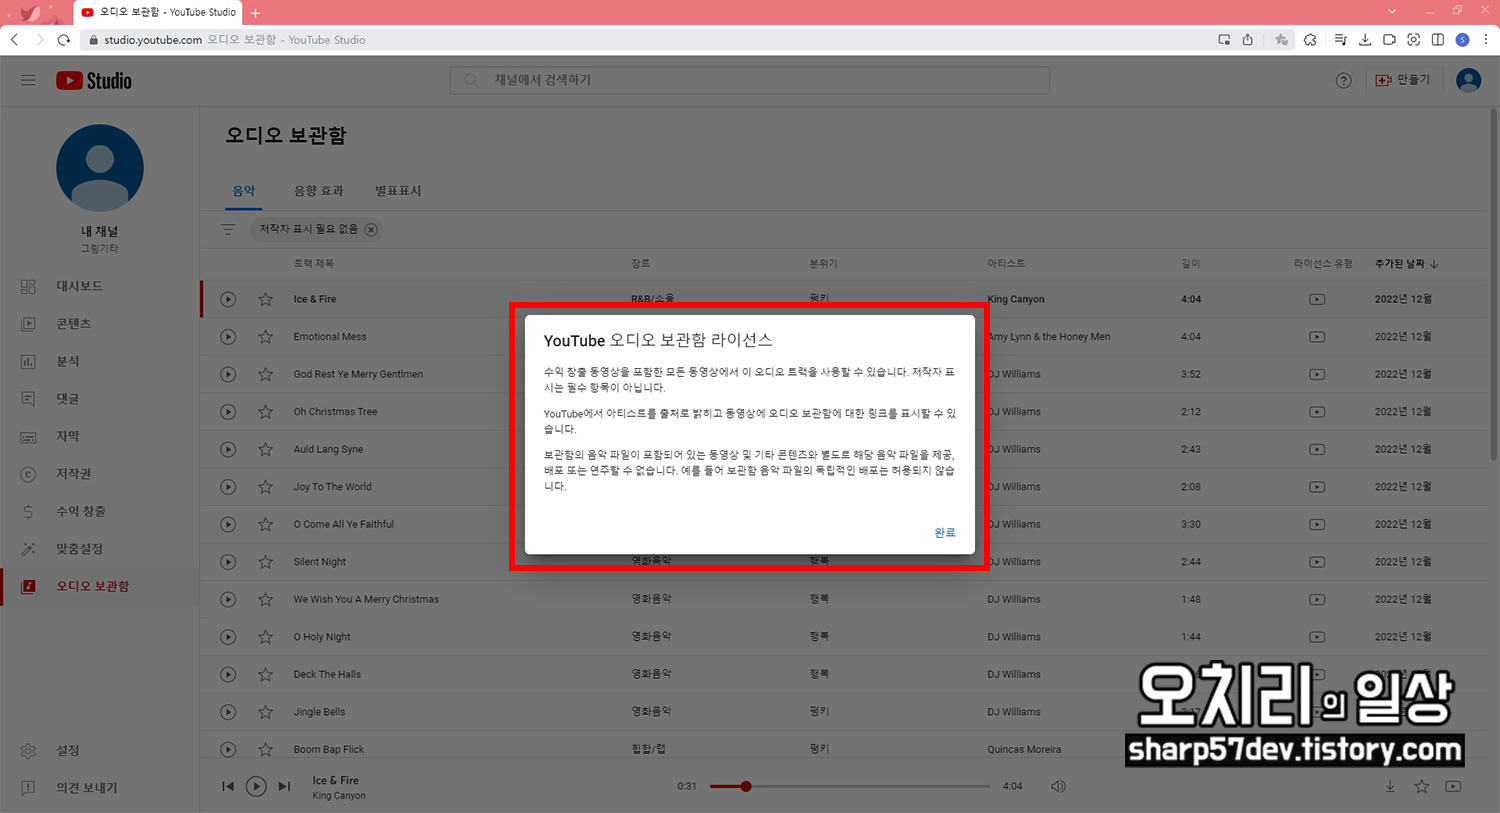Bookmark this page with star icon
This screenshot has height=813, width=1500.
1281,40
